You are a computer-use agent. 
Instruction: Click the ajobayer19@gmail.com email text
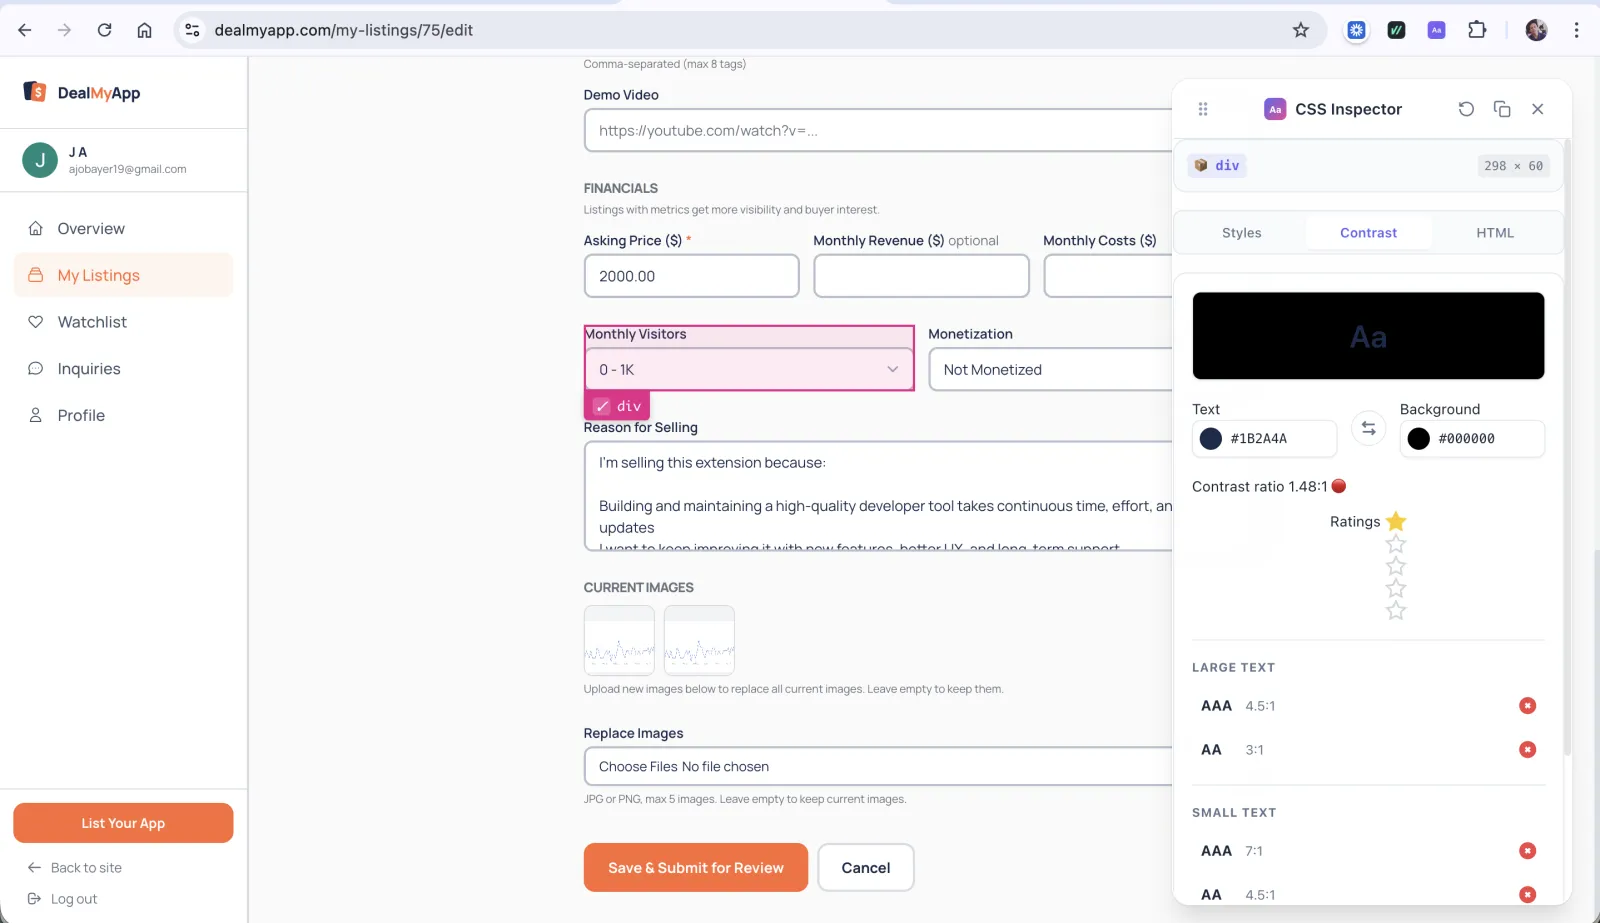[127, 169]
